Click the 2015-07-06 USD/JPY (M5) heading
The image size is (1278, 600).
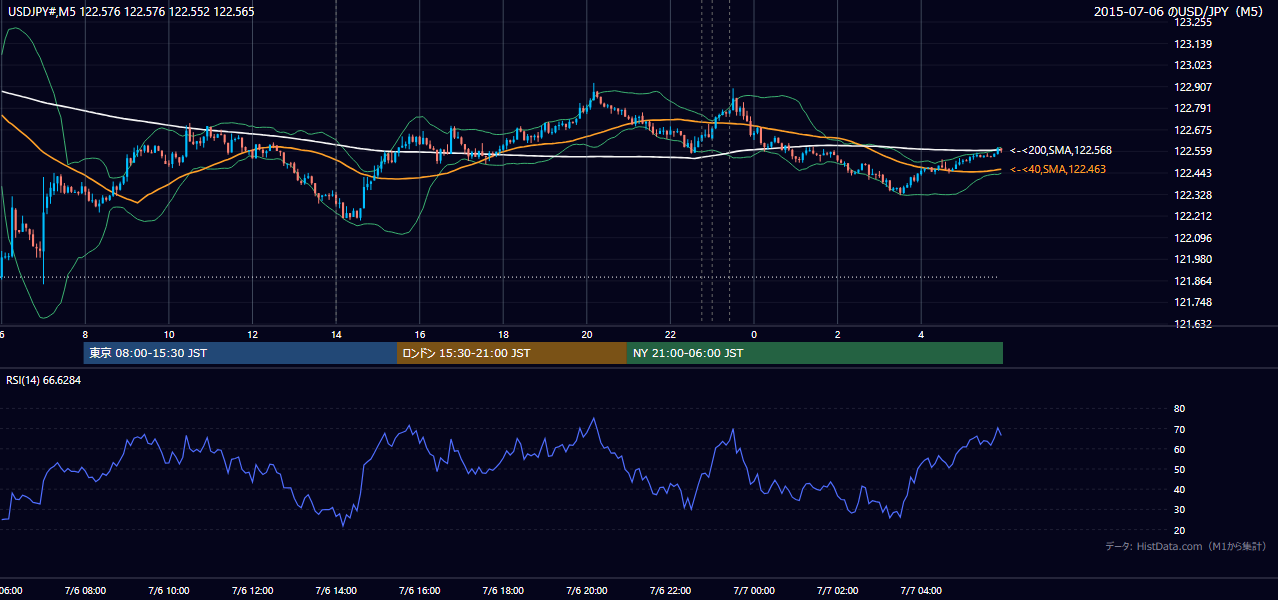[x=1180, y=12]
